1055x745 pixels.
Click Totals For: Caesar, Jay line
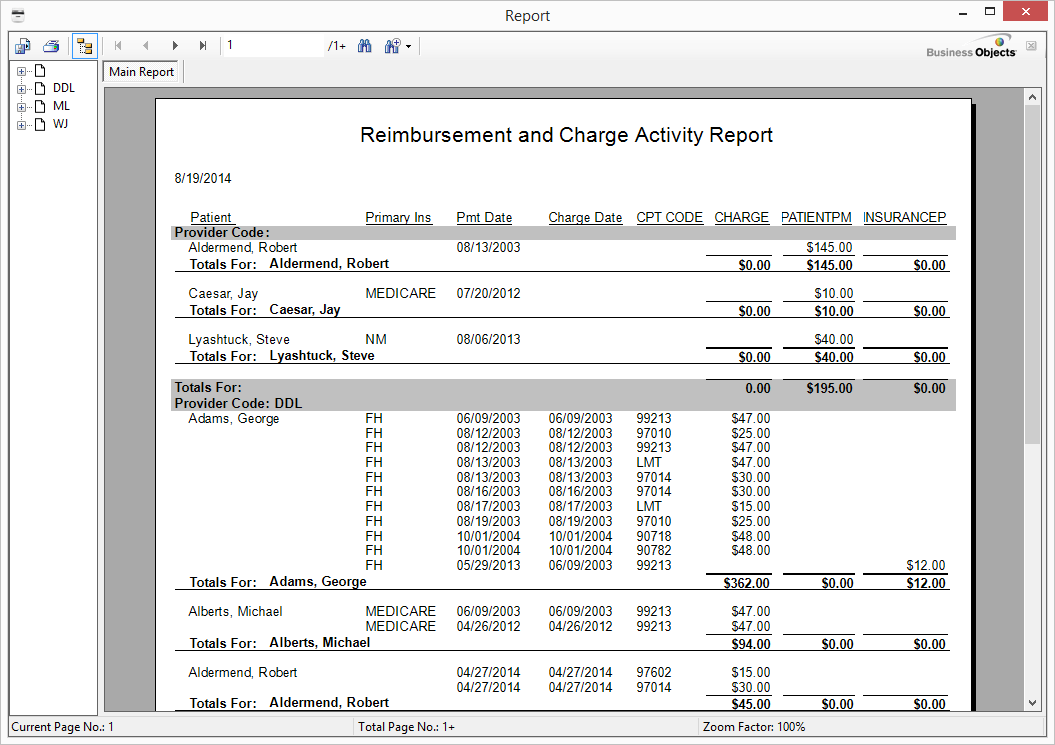point(264,310)
